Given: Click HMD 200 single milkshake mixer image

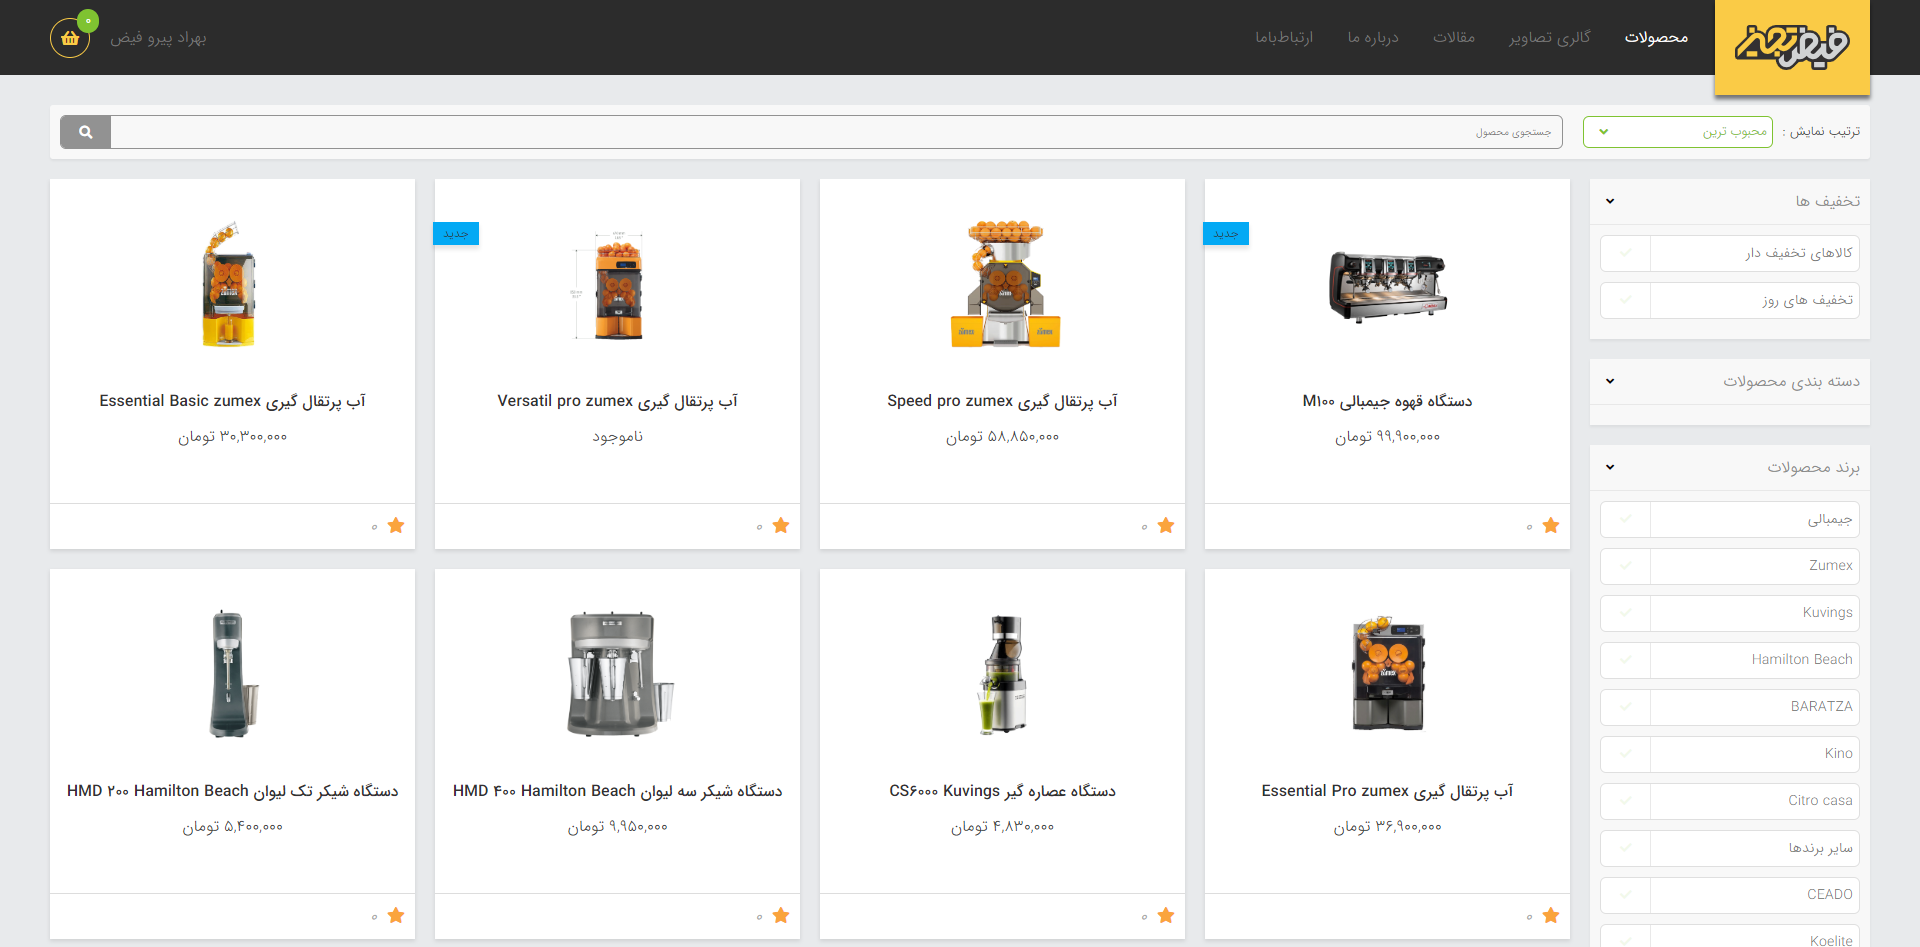Looking at the screenshot, I should pos(233,674).
